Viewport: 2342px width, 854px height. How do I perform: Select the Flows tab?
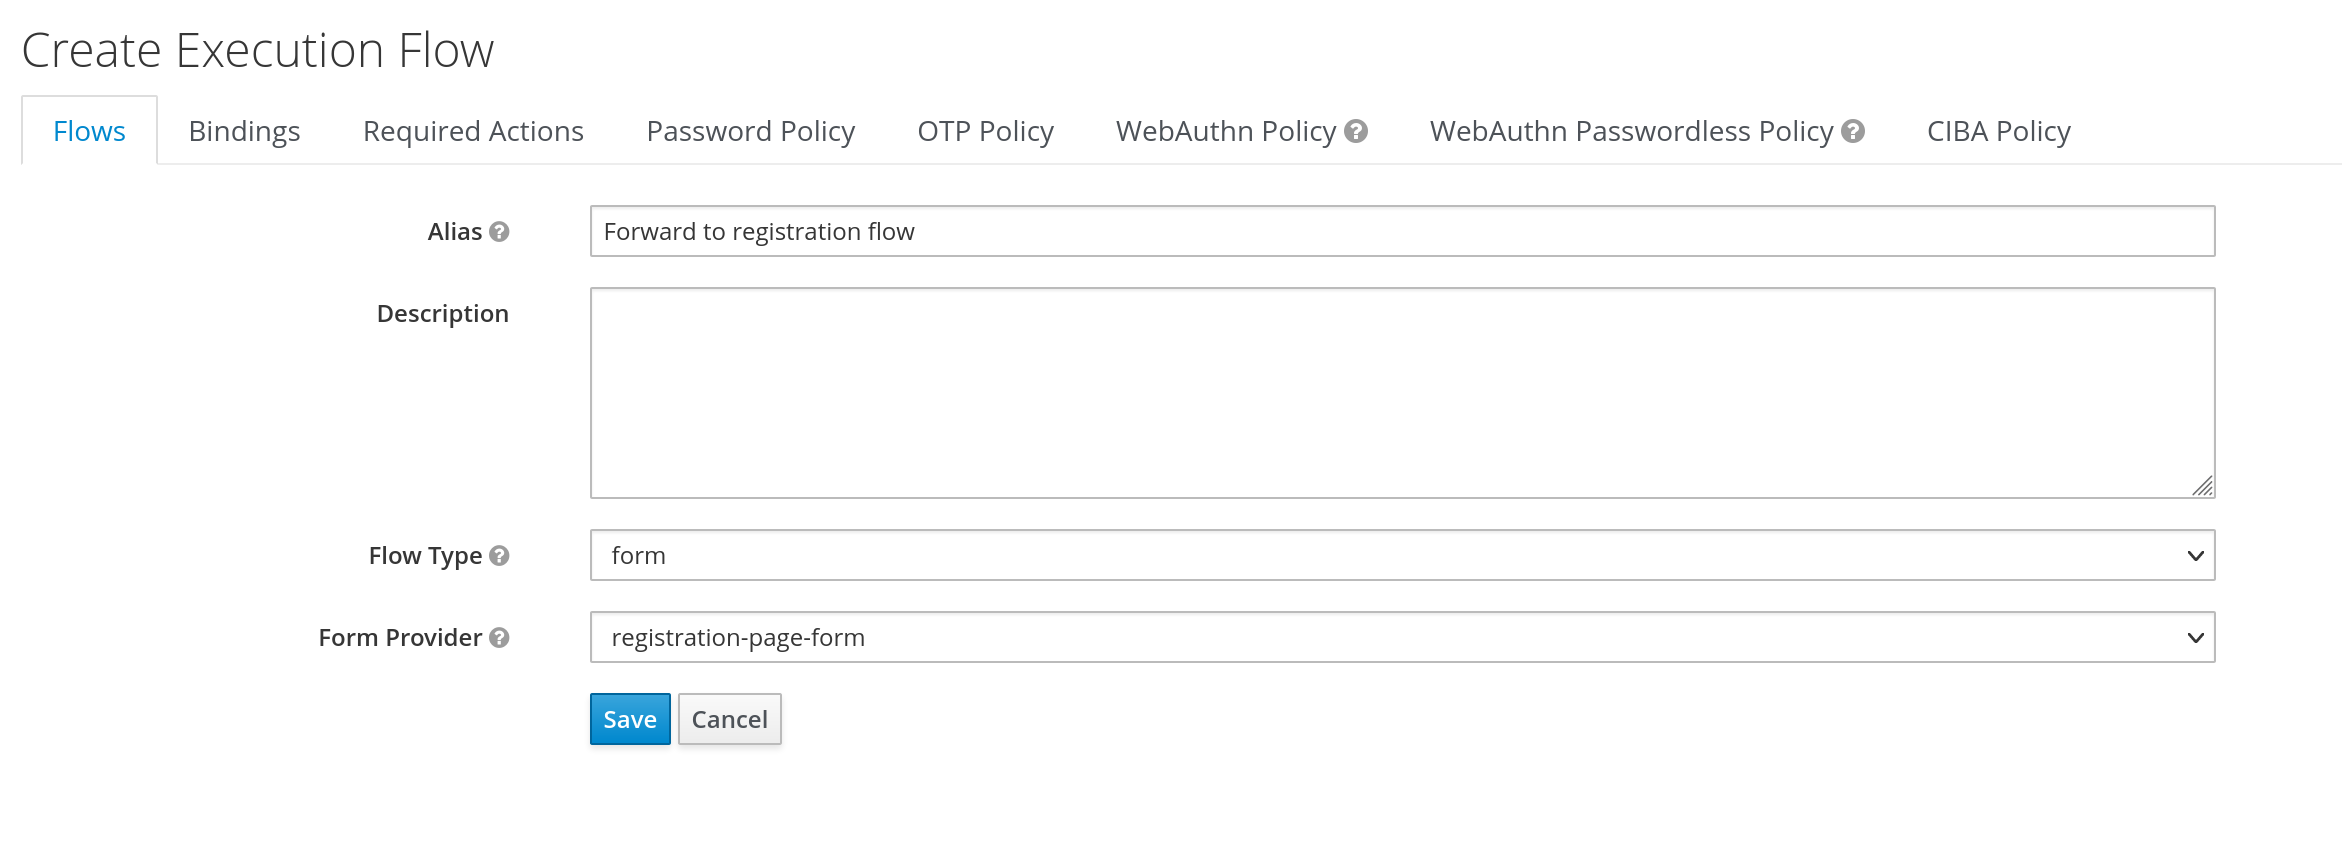pos(89,131)
